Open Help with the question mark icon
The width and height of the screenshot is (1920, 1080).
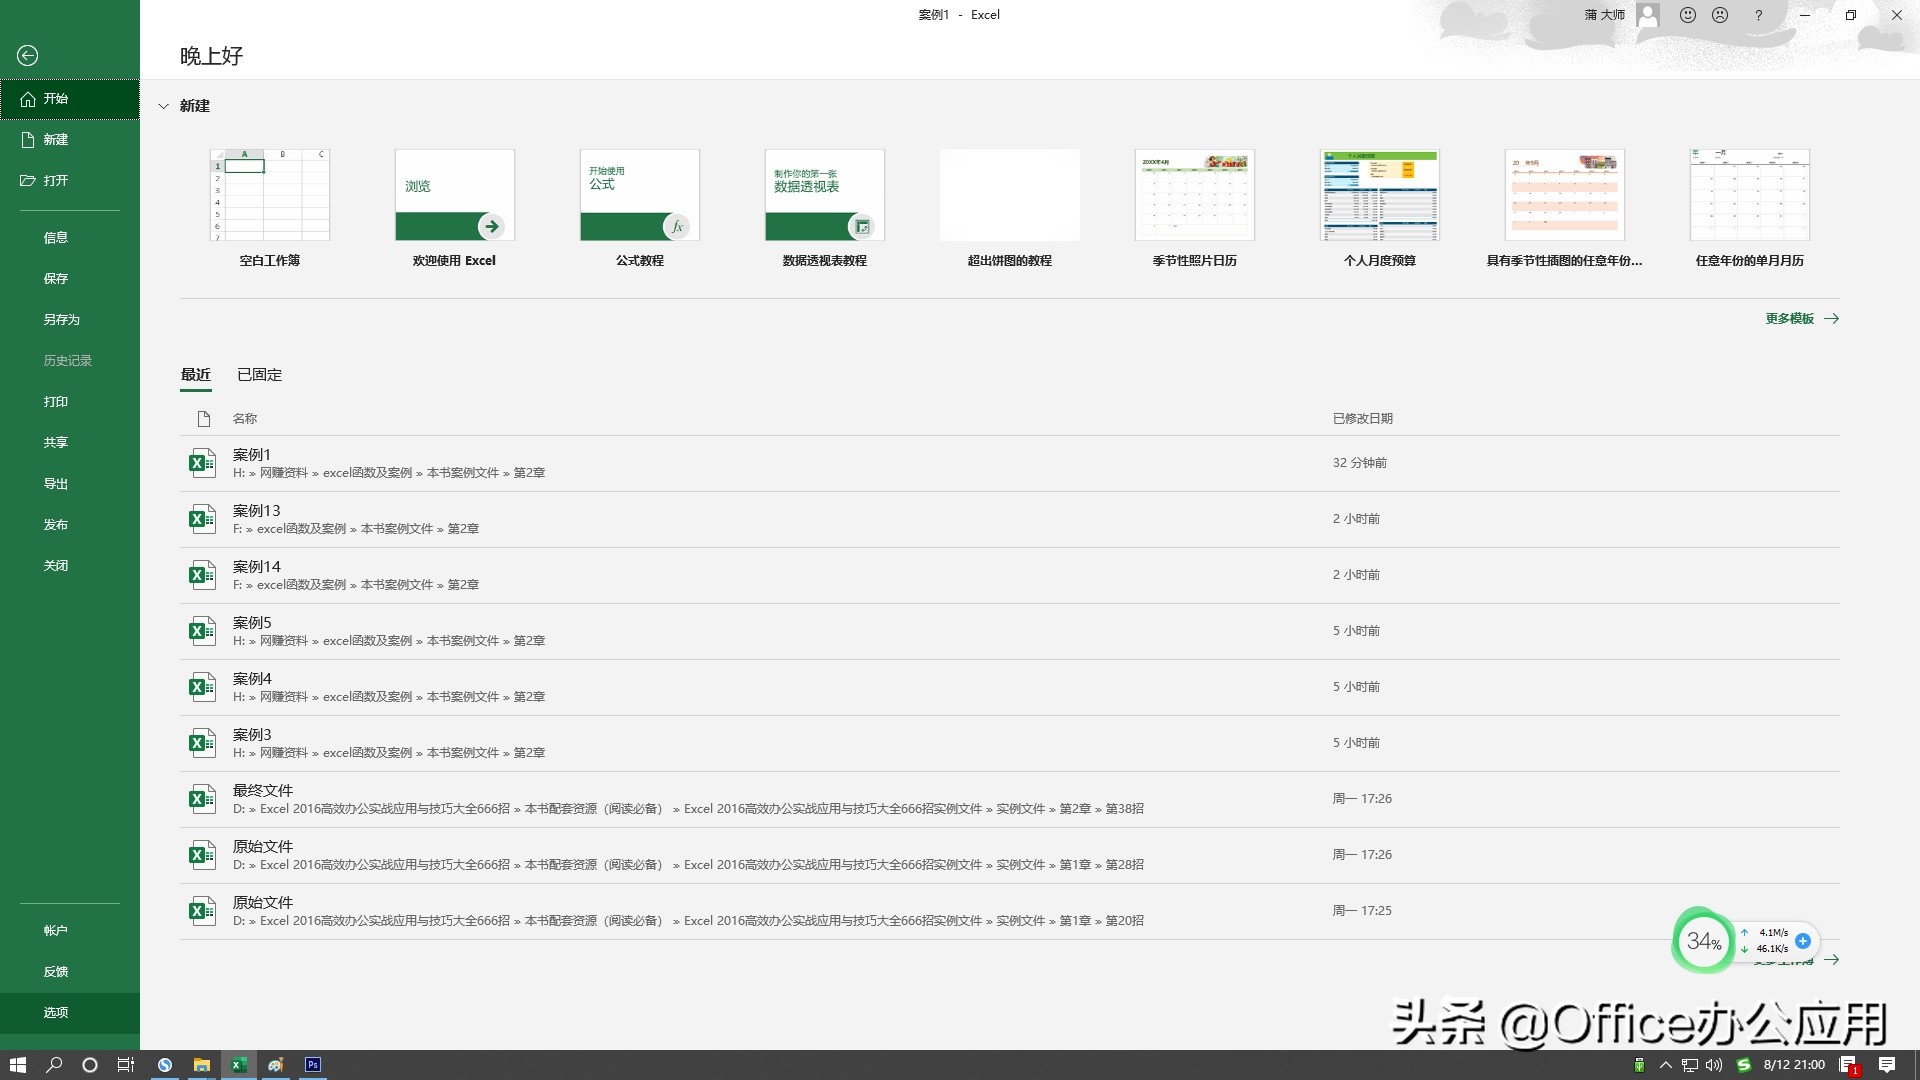coord(1758,15)
